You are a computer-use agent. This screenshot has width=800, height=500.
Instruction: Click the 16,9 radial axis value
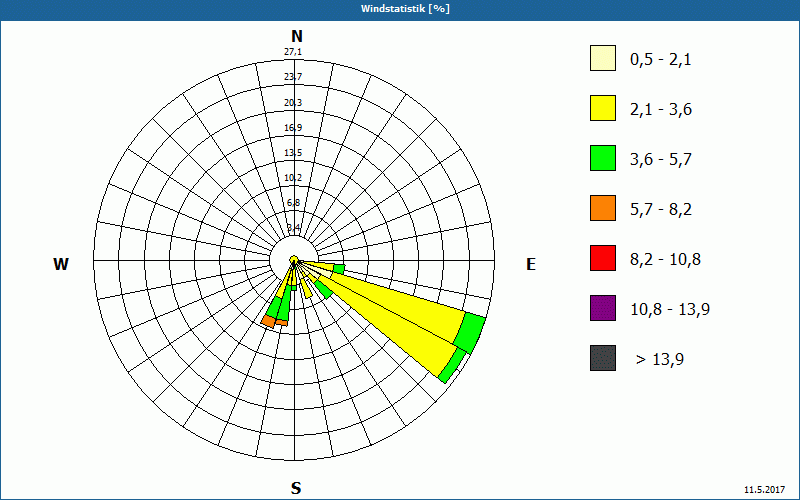click(x=293, y=128)
